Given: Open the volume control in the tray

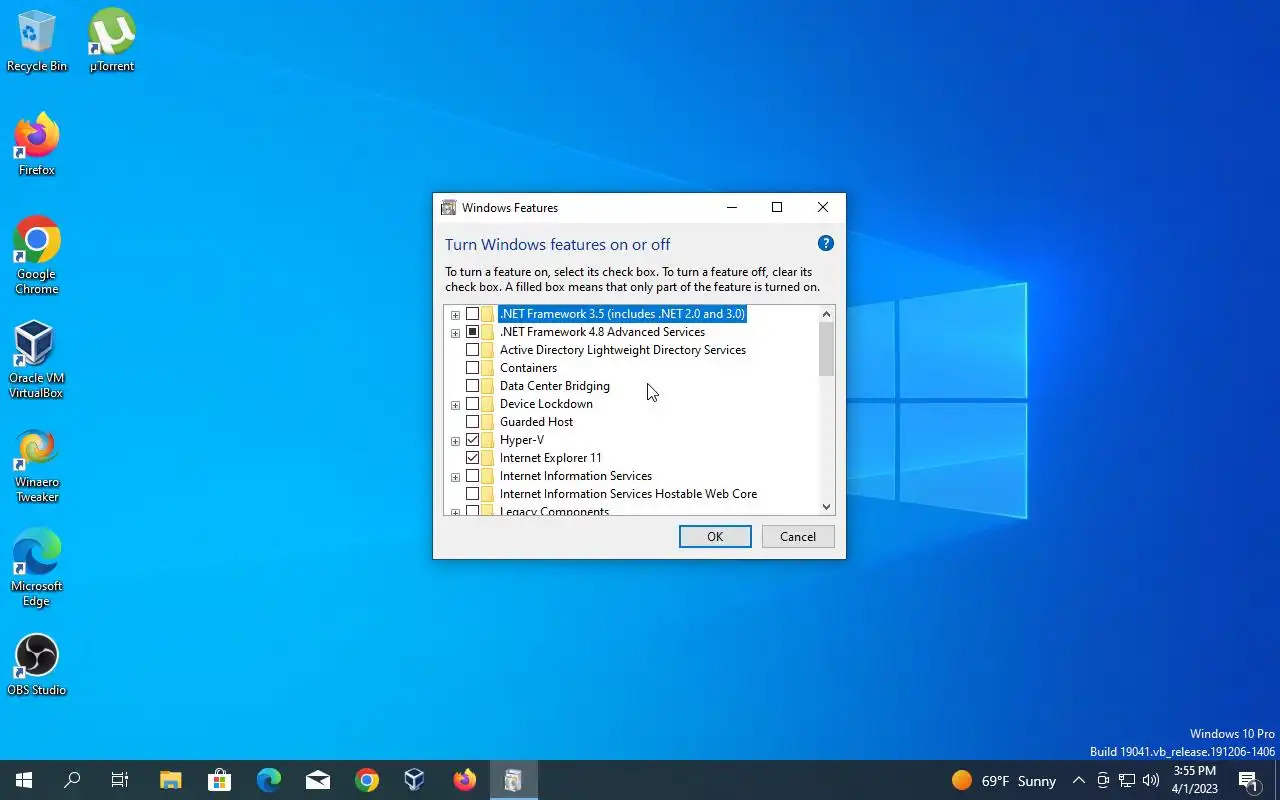Looking at the screenshot, I should click(1151, 780).
